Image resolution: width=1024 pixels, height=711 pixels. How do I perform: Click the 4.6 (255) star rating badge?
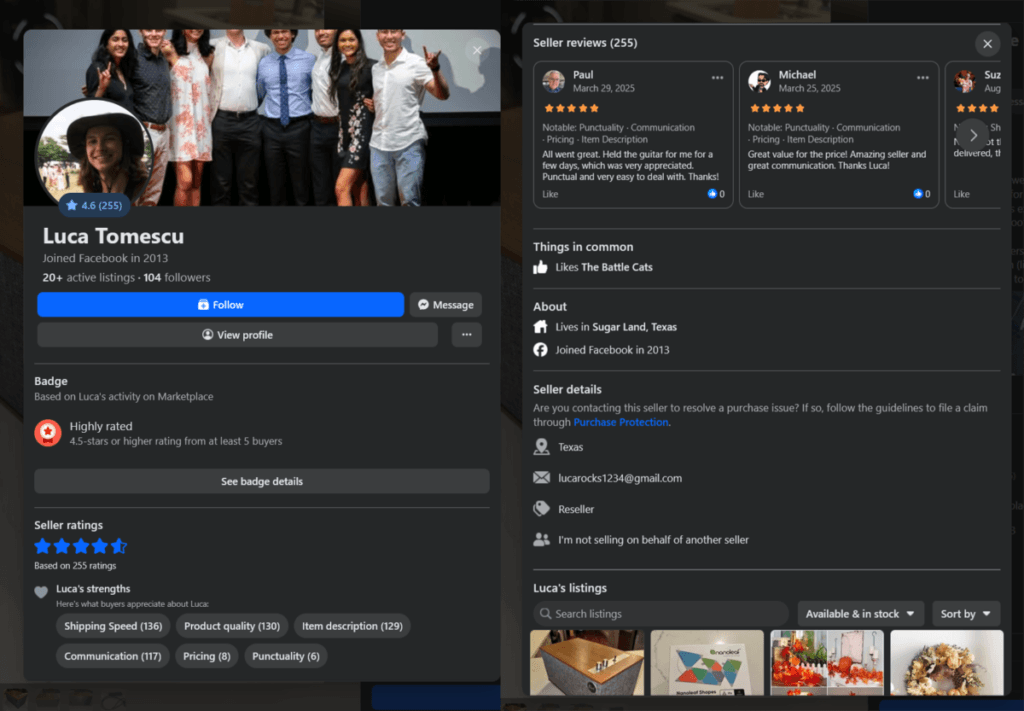pyautogui.click(x=94, y=206)
